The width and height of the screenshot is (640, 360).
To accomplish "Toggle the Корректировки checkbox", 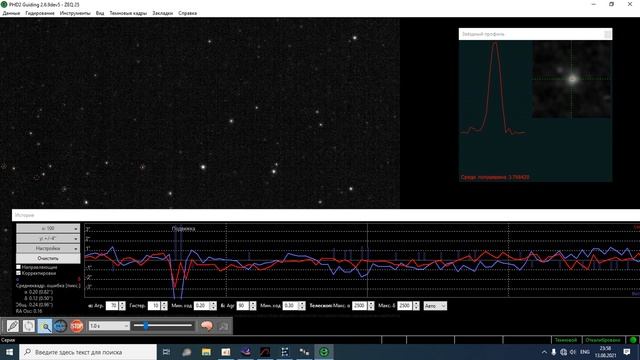I will click(x=18, y=273).
